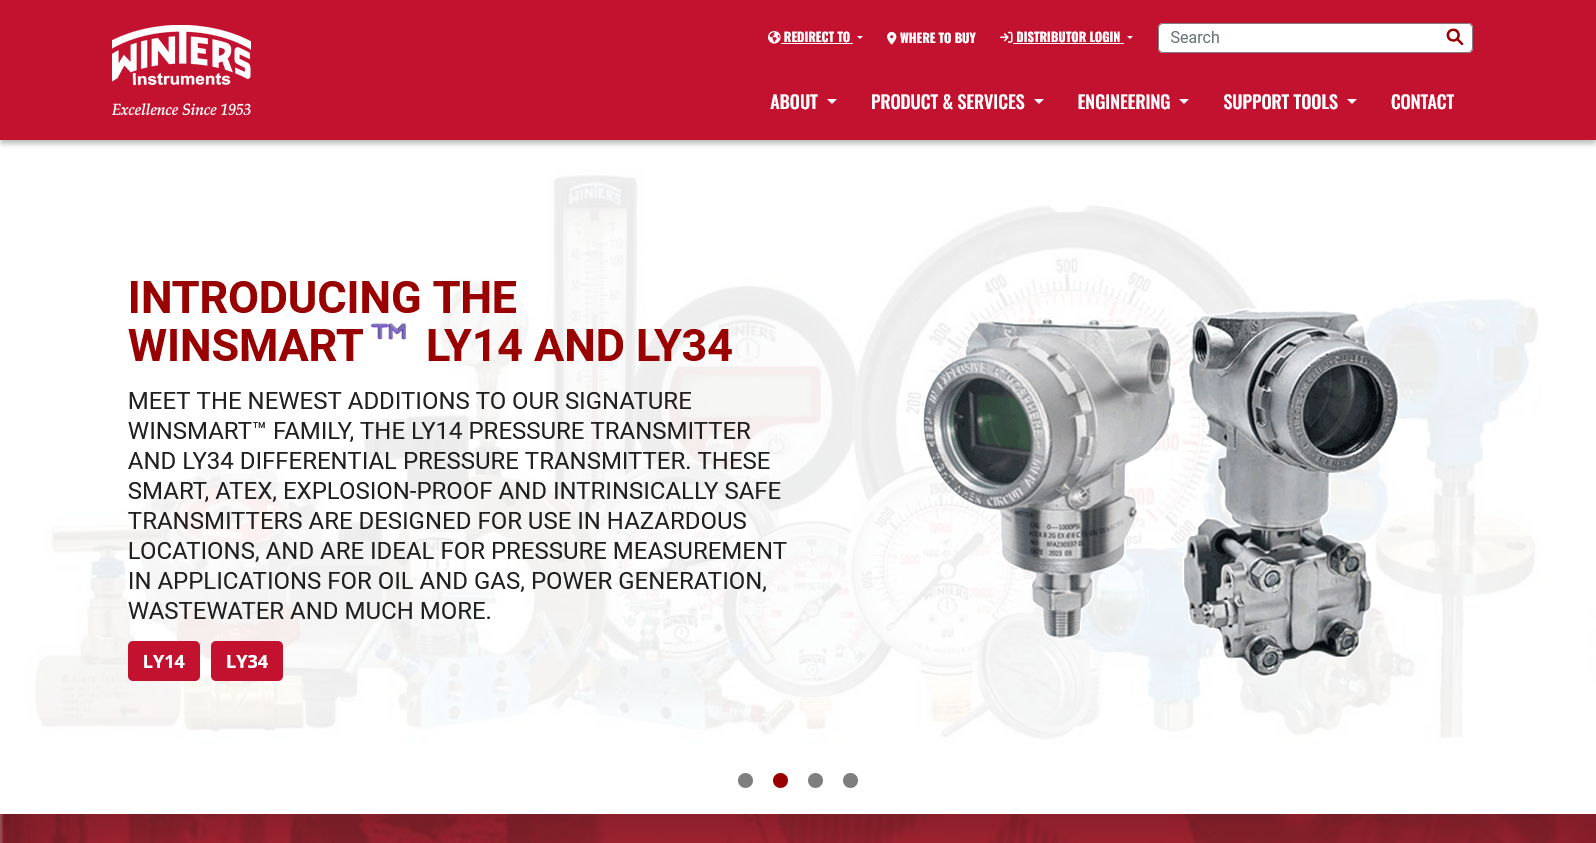The height and width of the screenshot is (843, 1596).
Task: Click the search magnifier icon
Action: pos(1455,37)
